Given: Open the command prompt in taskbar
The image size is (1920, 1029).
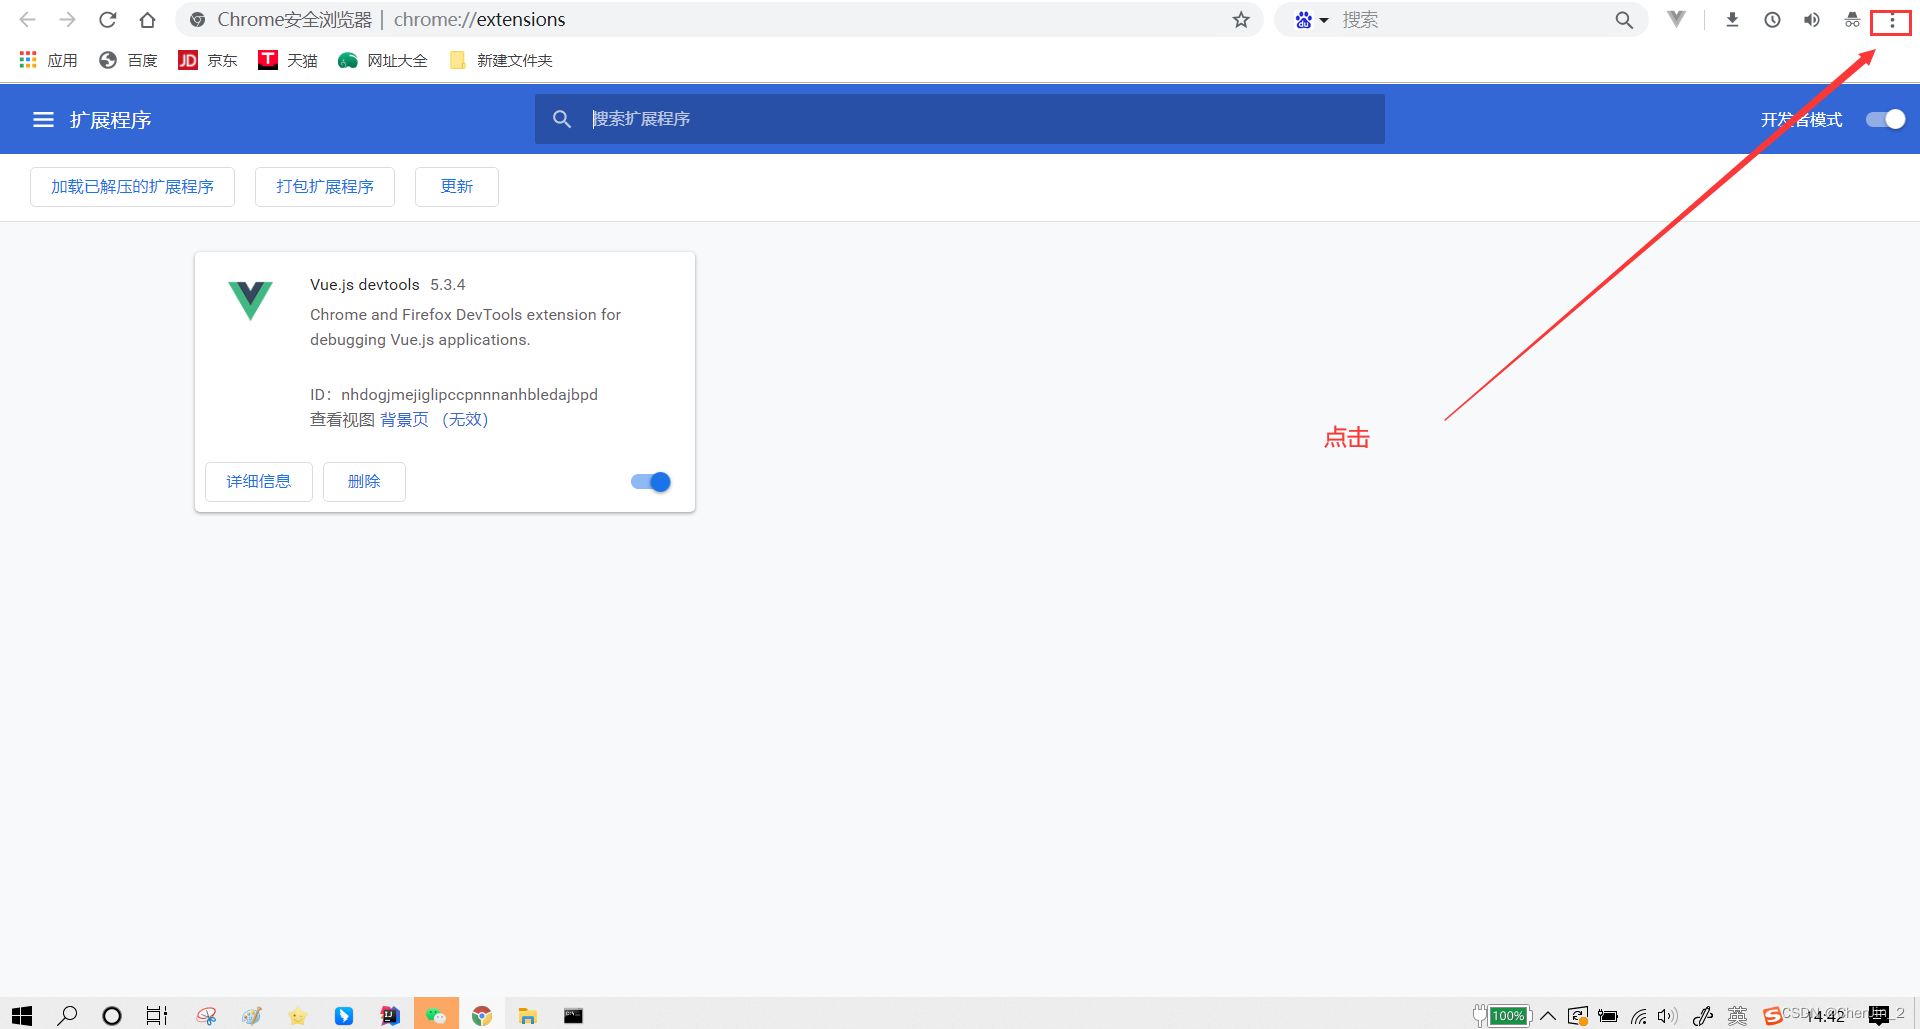Looking at the screenshot, I should (x=573, y=1015).
